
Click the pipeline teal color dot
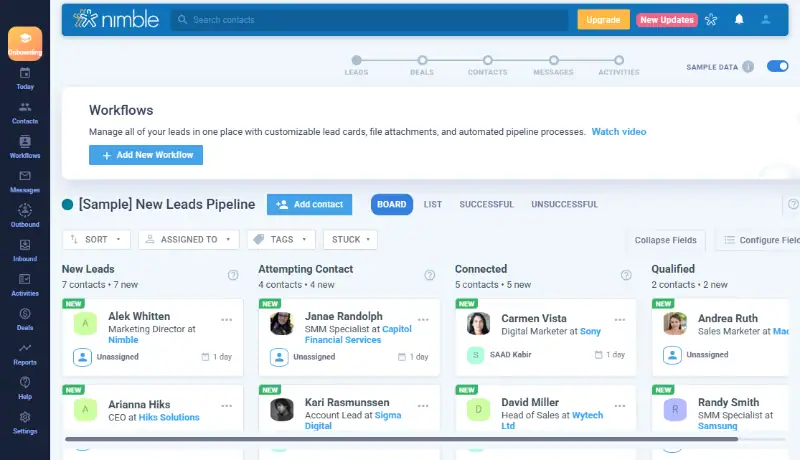click(x=67, y=205)
